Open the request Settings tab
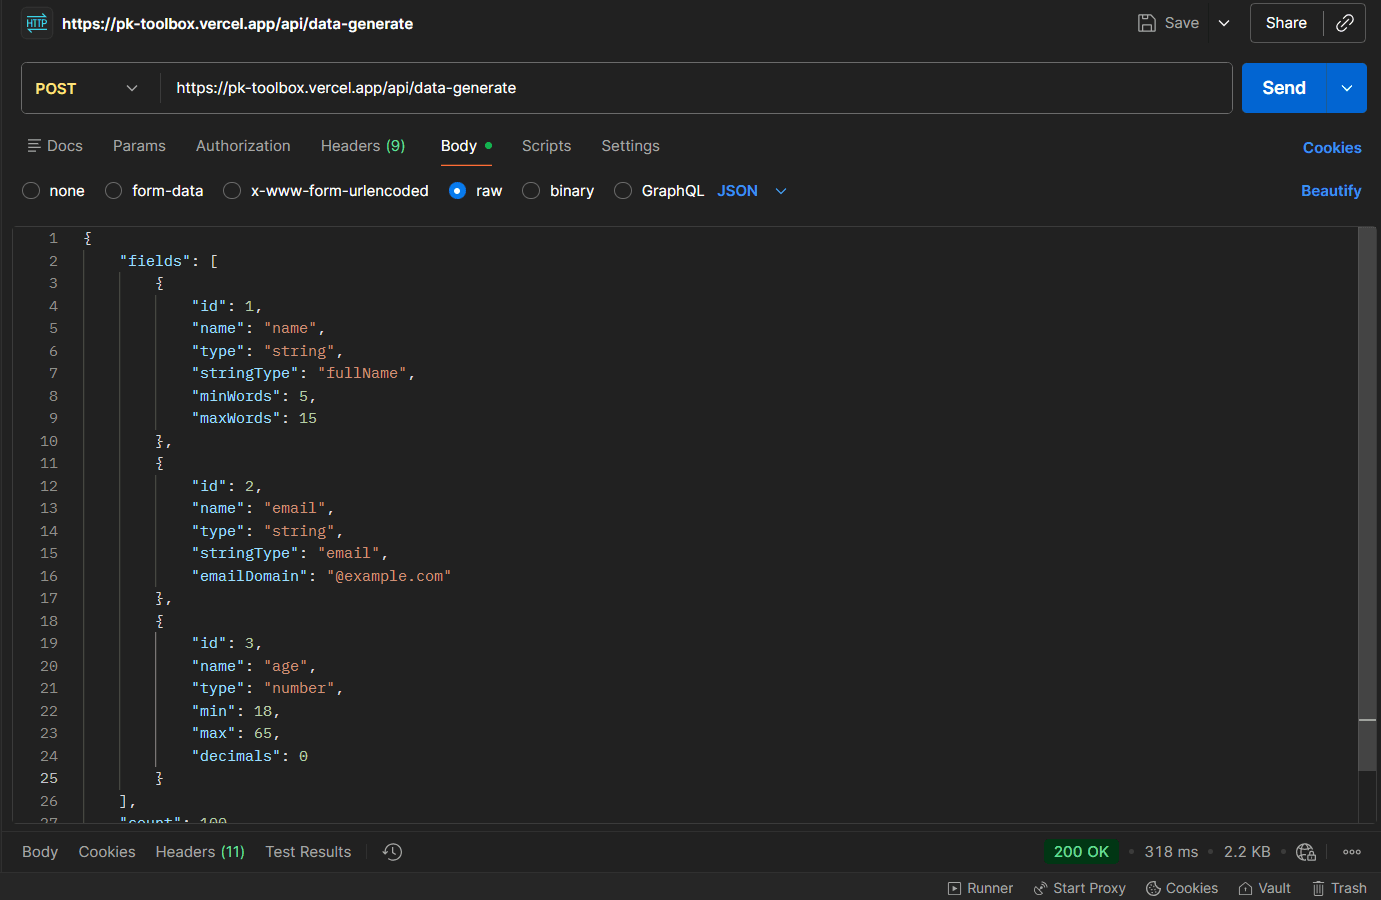1381x900 pixels. (x=630, y=146)
